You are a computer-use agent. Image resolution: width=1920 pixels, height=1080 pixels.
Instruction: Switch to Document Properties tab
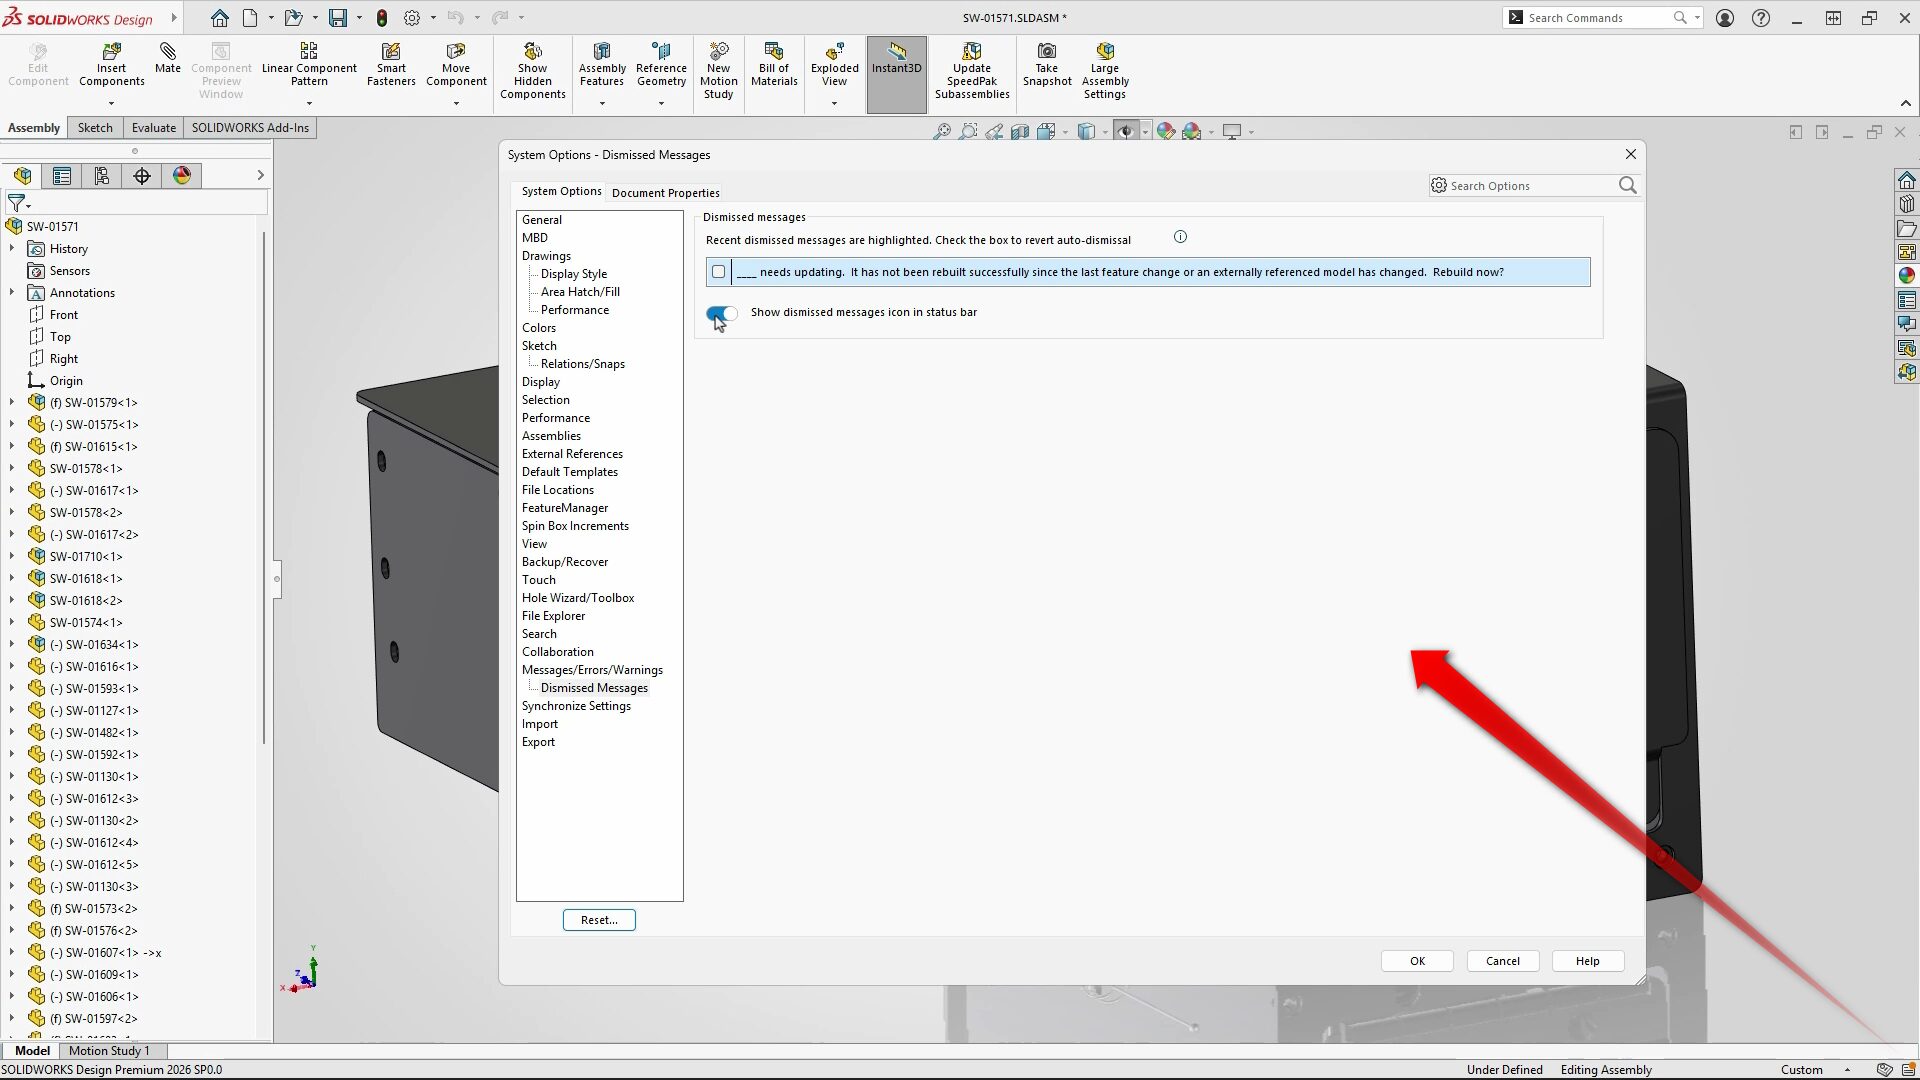click(x=665, y=193)
